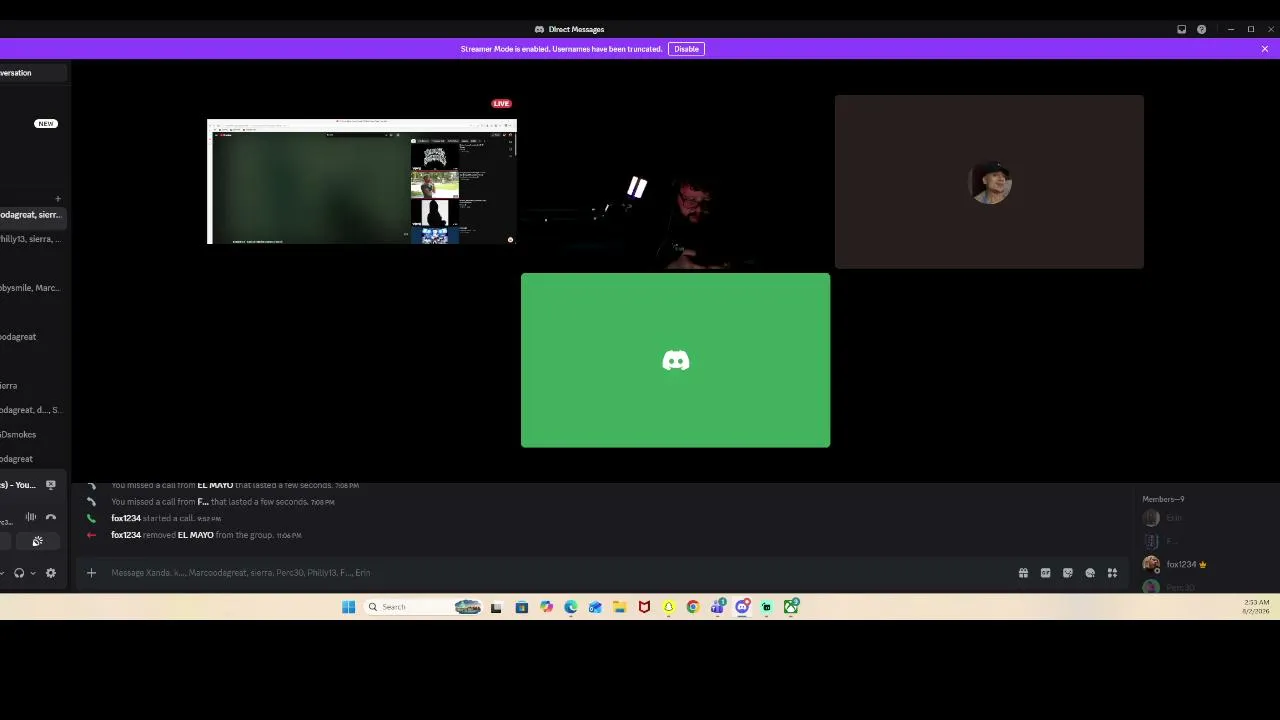Open Microsoft Teams from the taskbar
This screenshot has height=720, width=1280.
(717, 607)
